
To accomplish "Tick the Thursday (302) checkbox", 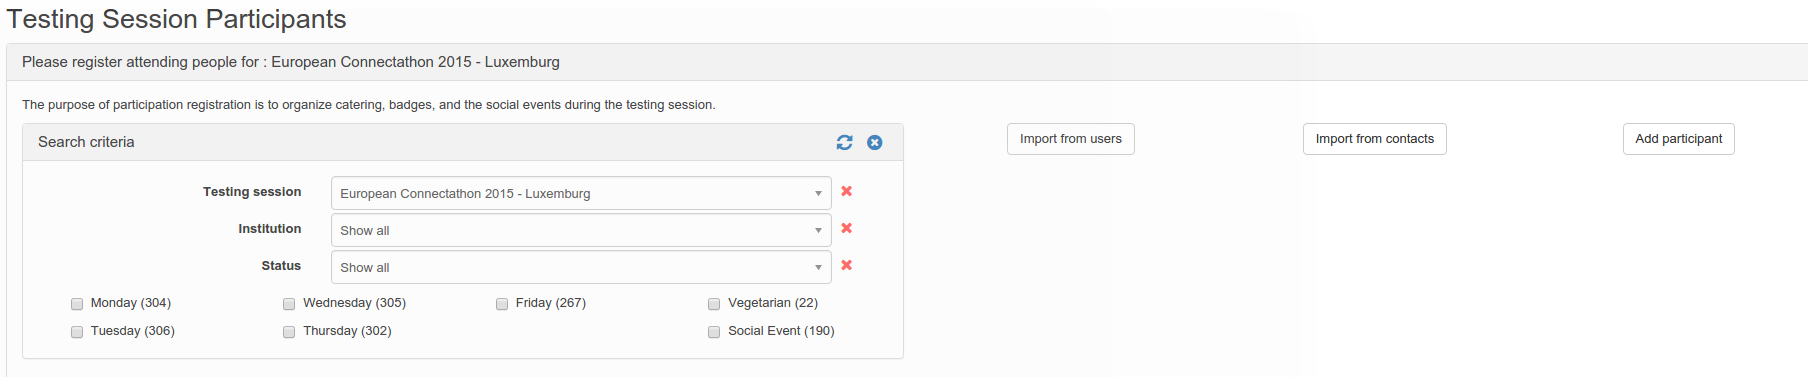I will pyautogui.click(x=289, y=332).
